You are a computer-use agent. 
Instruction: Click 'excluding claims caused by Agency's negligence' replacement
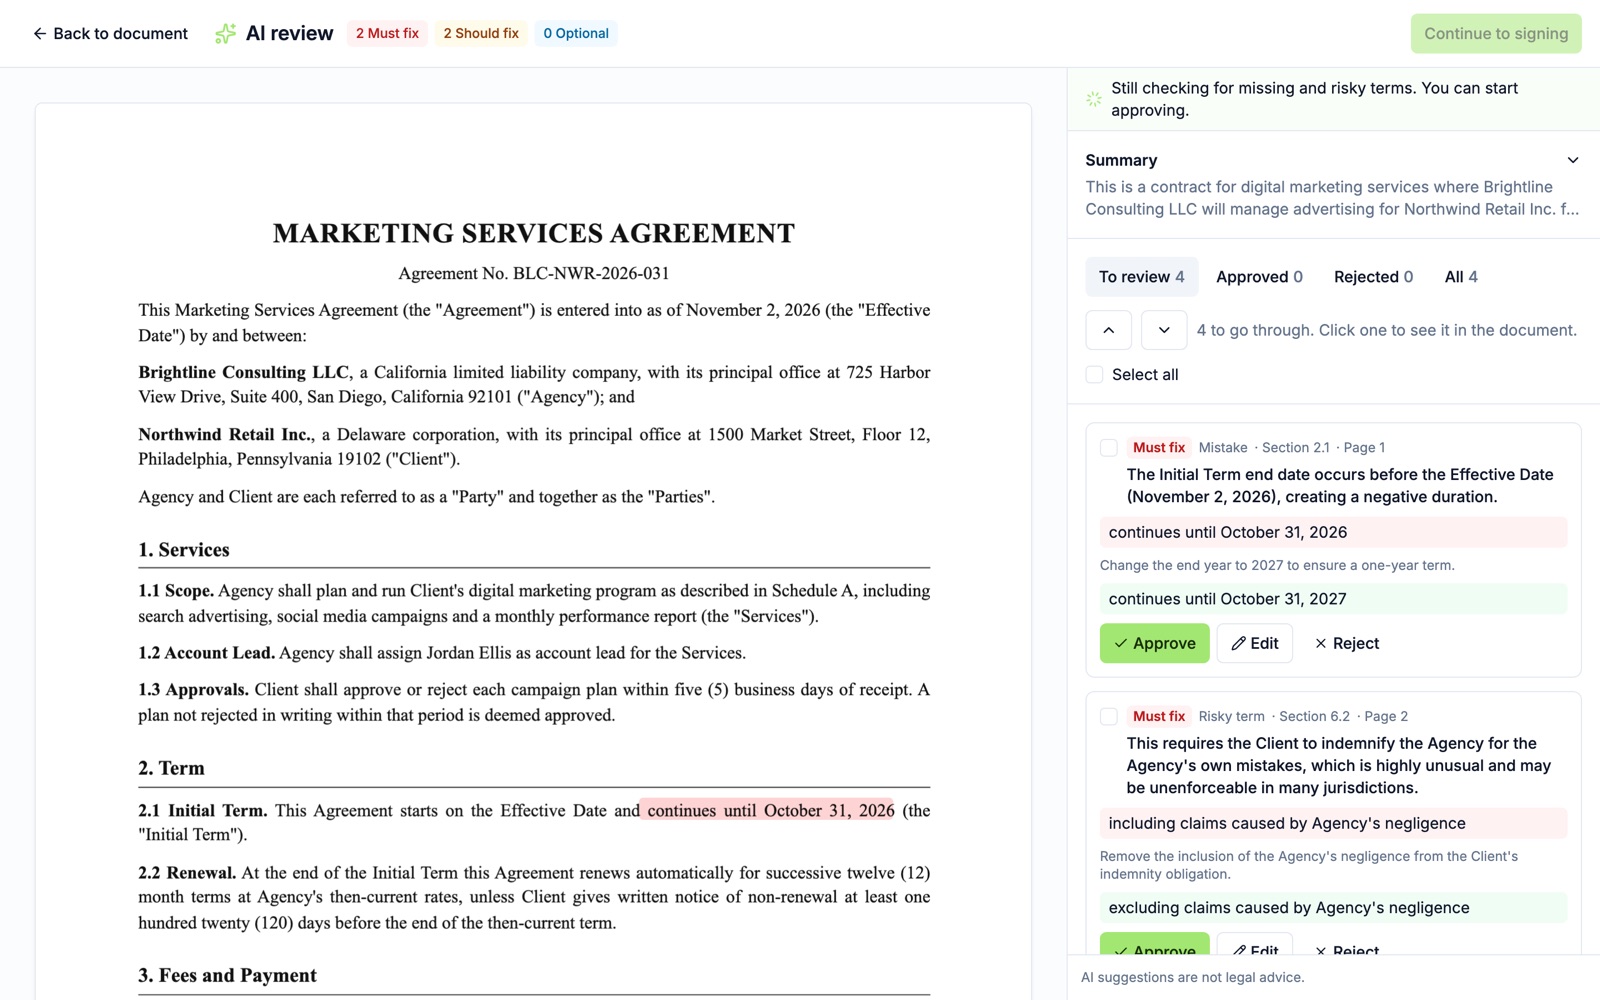click(1333, 908)
